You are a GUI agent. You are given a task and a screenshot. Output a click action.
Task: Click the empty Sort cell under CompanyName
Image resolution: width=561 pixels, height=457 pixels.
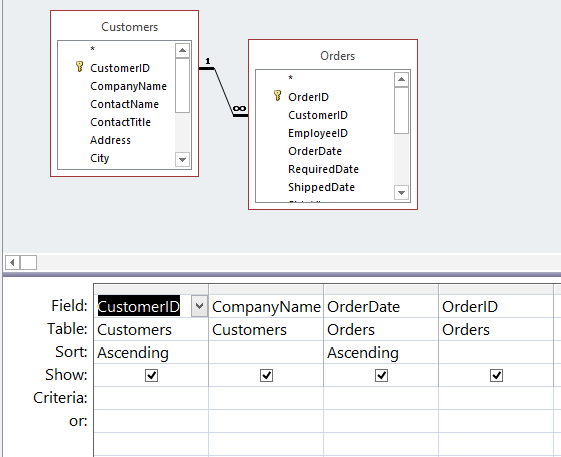[x=266, y=352]
